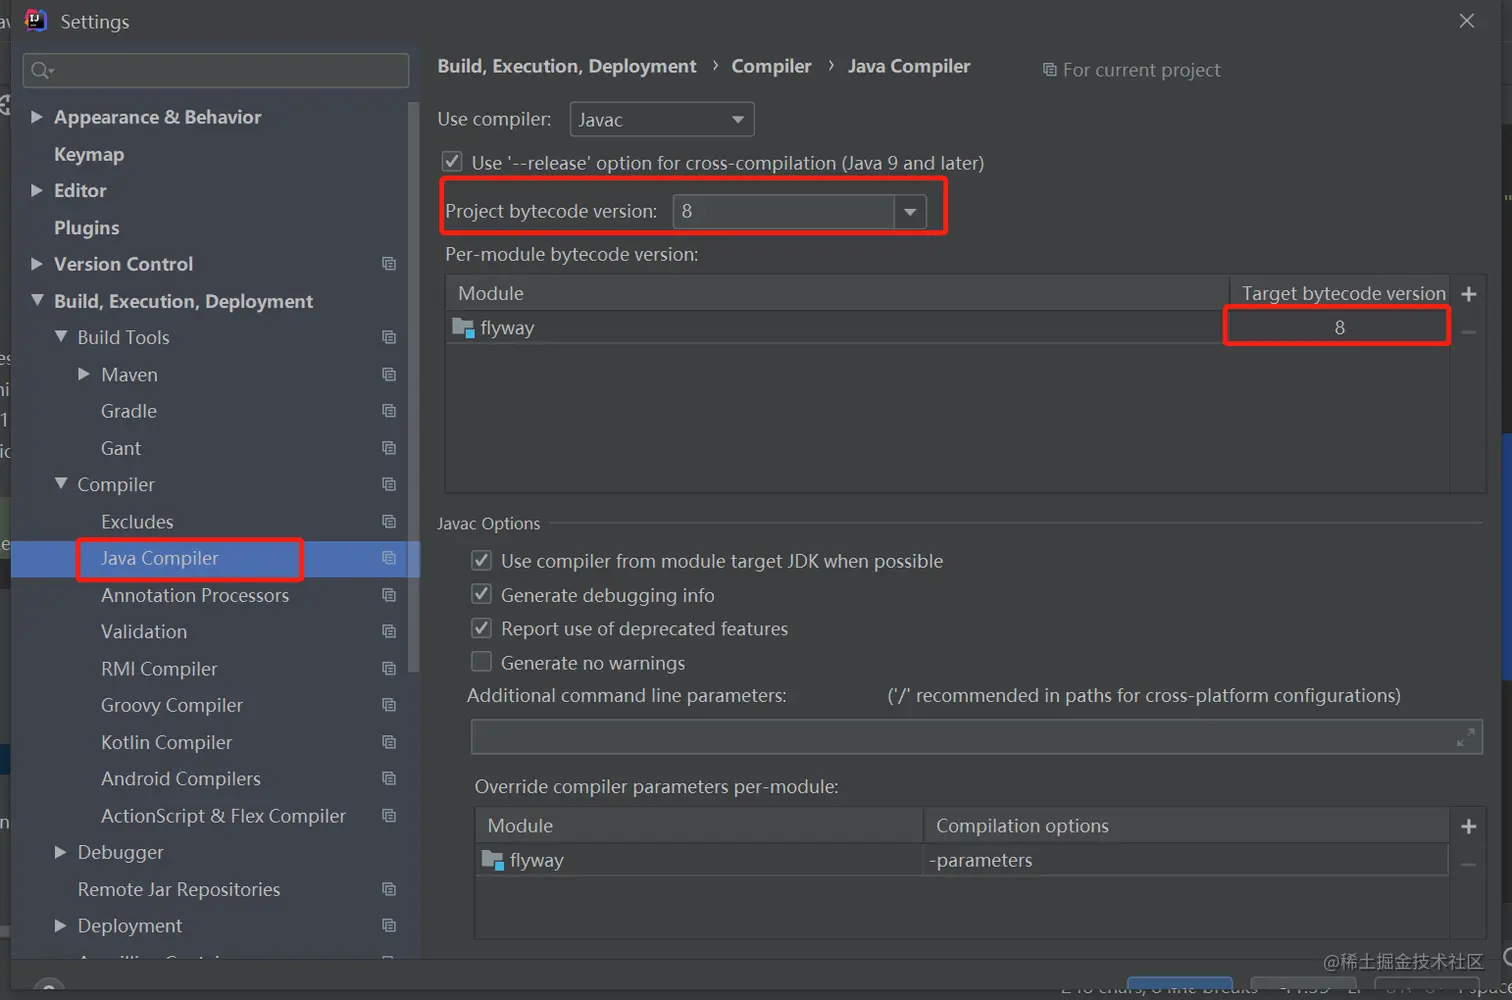Click Module column header in bytecode table
The height and width of the screenshot is (1000, 1512).
click(837, 293)
